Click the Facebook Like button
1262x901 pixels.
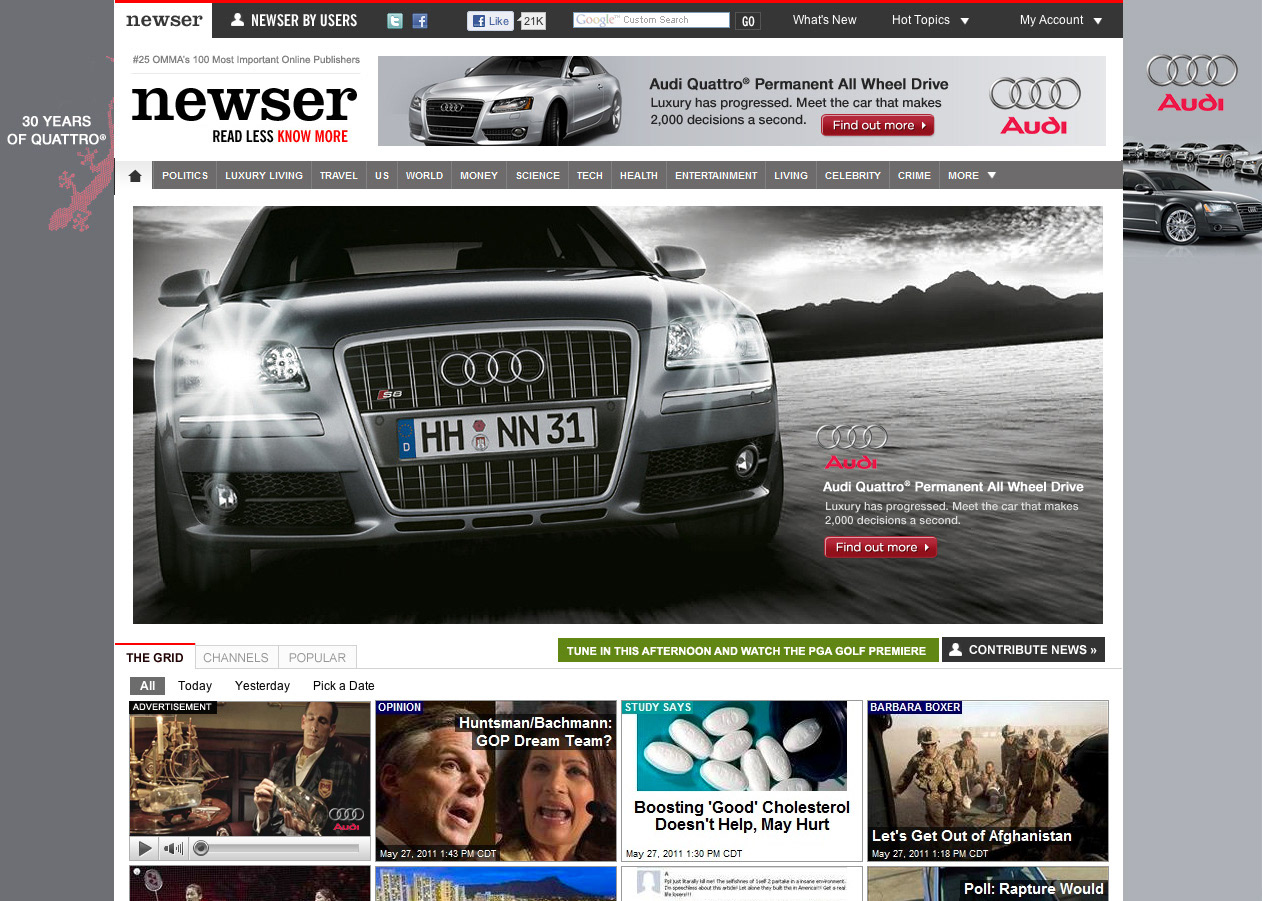click(x=490, y=21)
